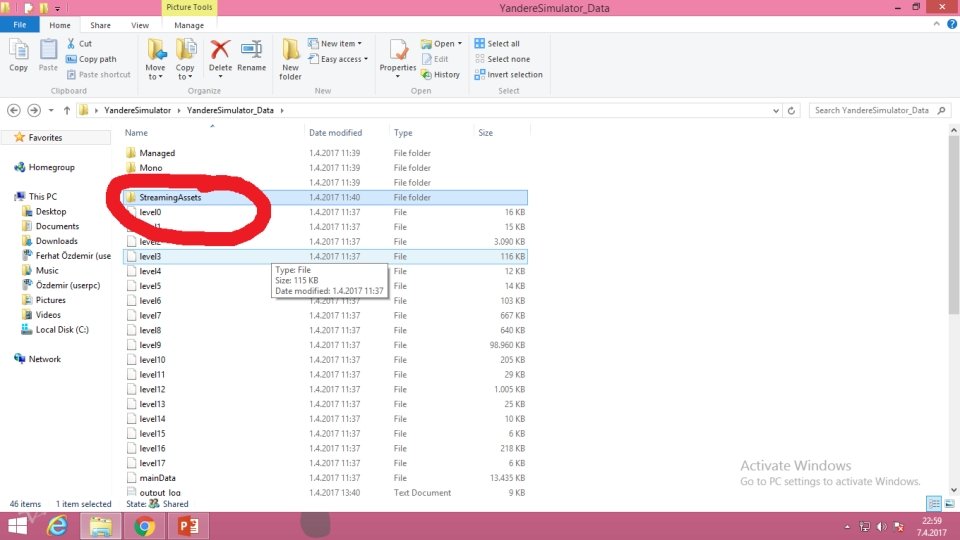This screenshot has height=540, width=960.
Task: Open the Windows Start button
Action: tap(18, 526)
